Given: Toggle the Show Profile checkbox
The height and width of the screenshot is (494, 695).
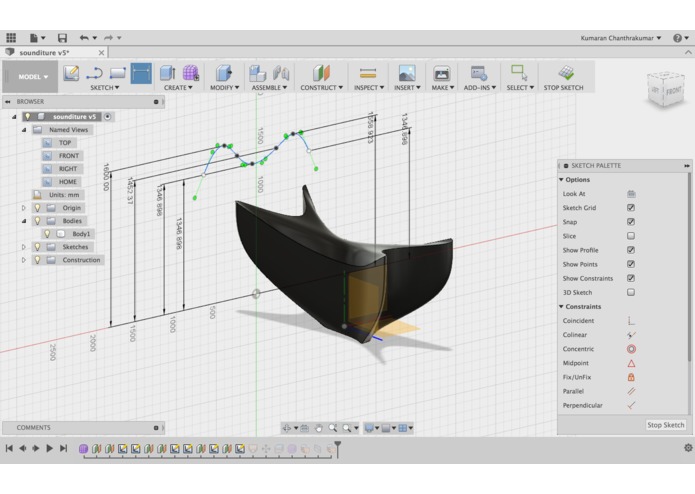Looking at the screenshot, I should pyautogui.click(x=631, y=250).
